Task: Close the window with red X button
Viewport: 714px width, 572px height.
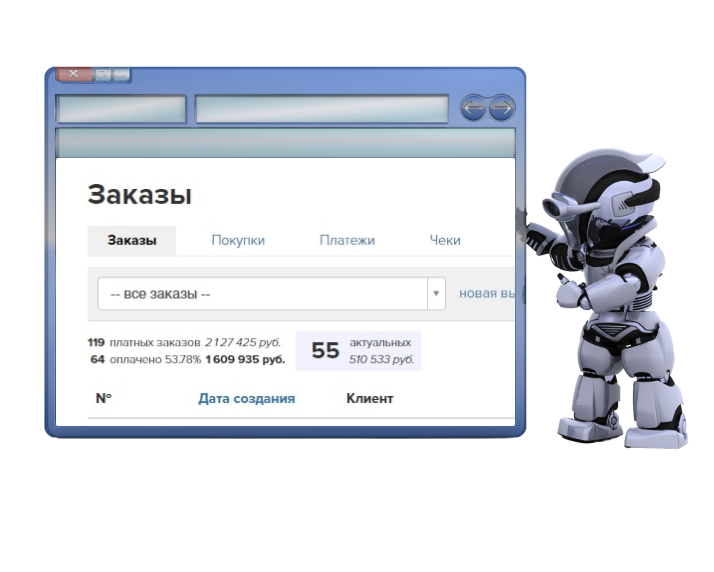Action: [74, 74]
